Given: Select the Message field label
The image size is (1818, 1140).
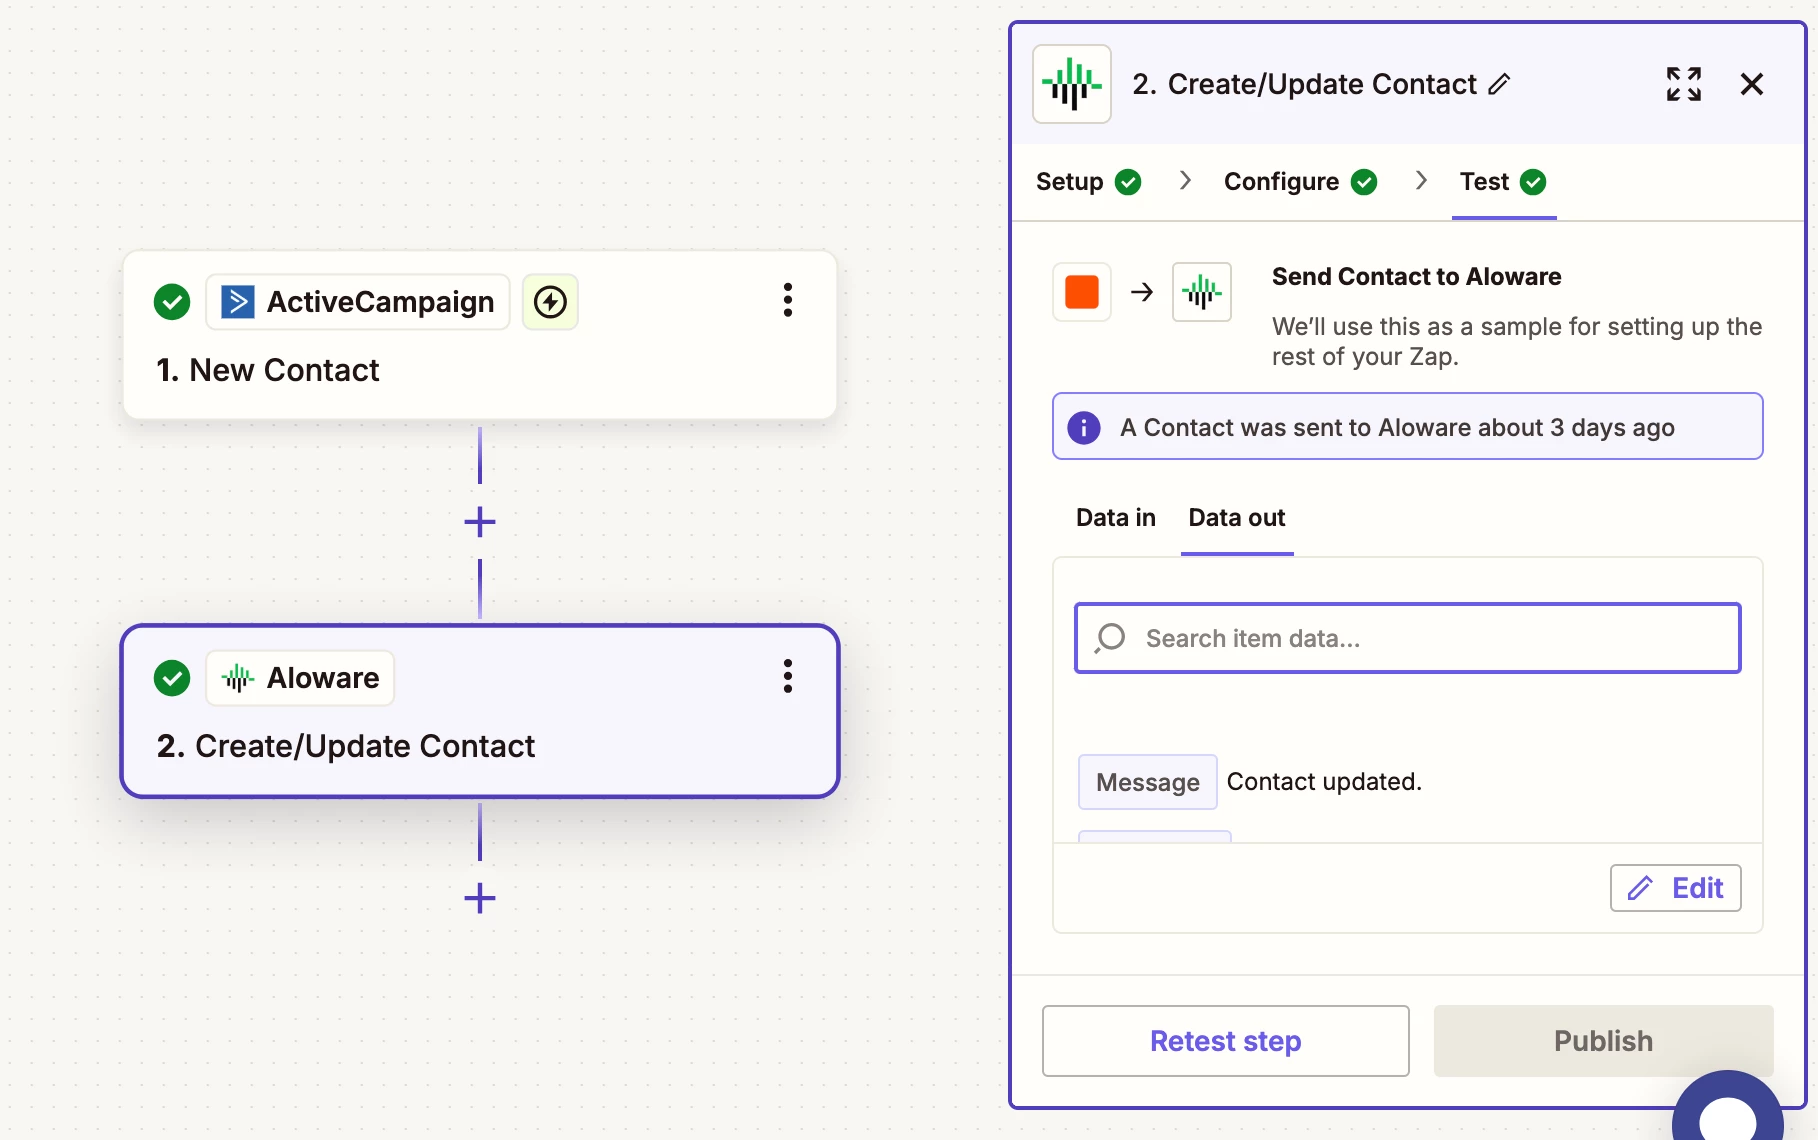Looking at the screenshot, I should coord(1148,782).
